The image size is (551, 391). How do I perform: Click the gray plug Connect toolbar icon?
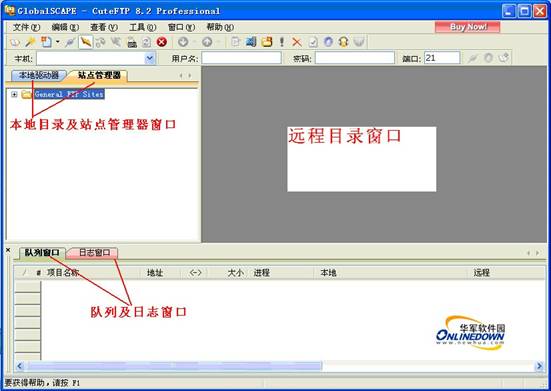pos(70,43)
